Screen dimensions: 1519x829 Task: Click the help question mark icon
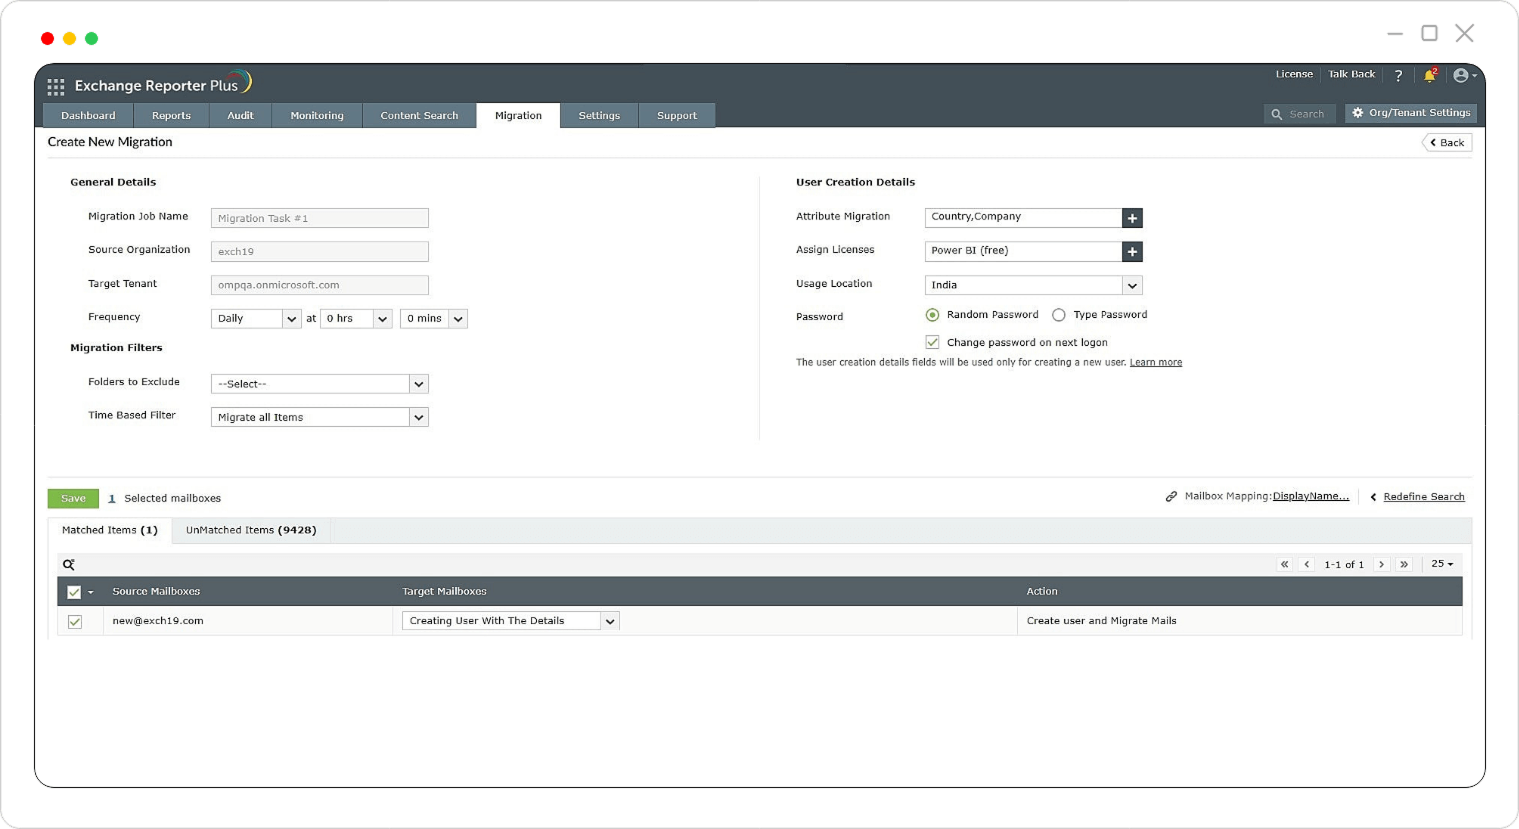pyautogui.click(x=1398, y=76)
